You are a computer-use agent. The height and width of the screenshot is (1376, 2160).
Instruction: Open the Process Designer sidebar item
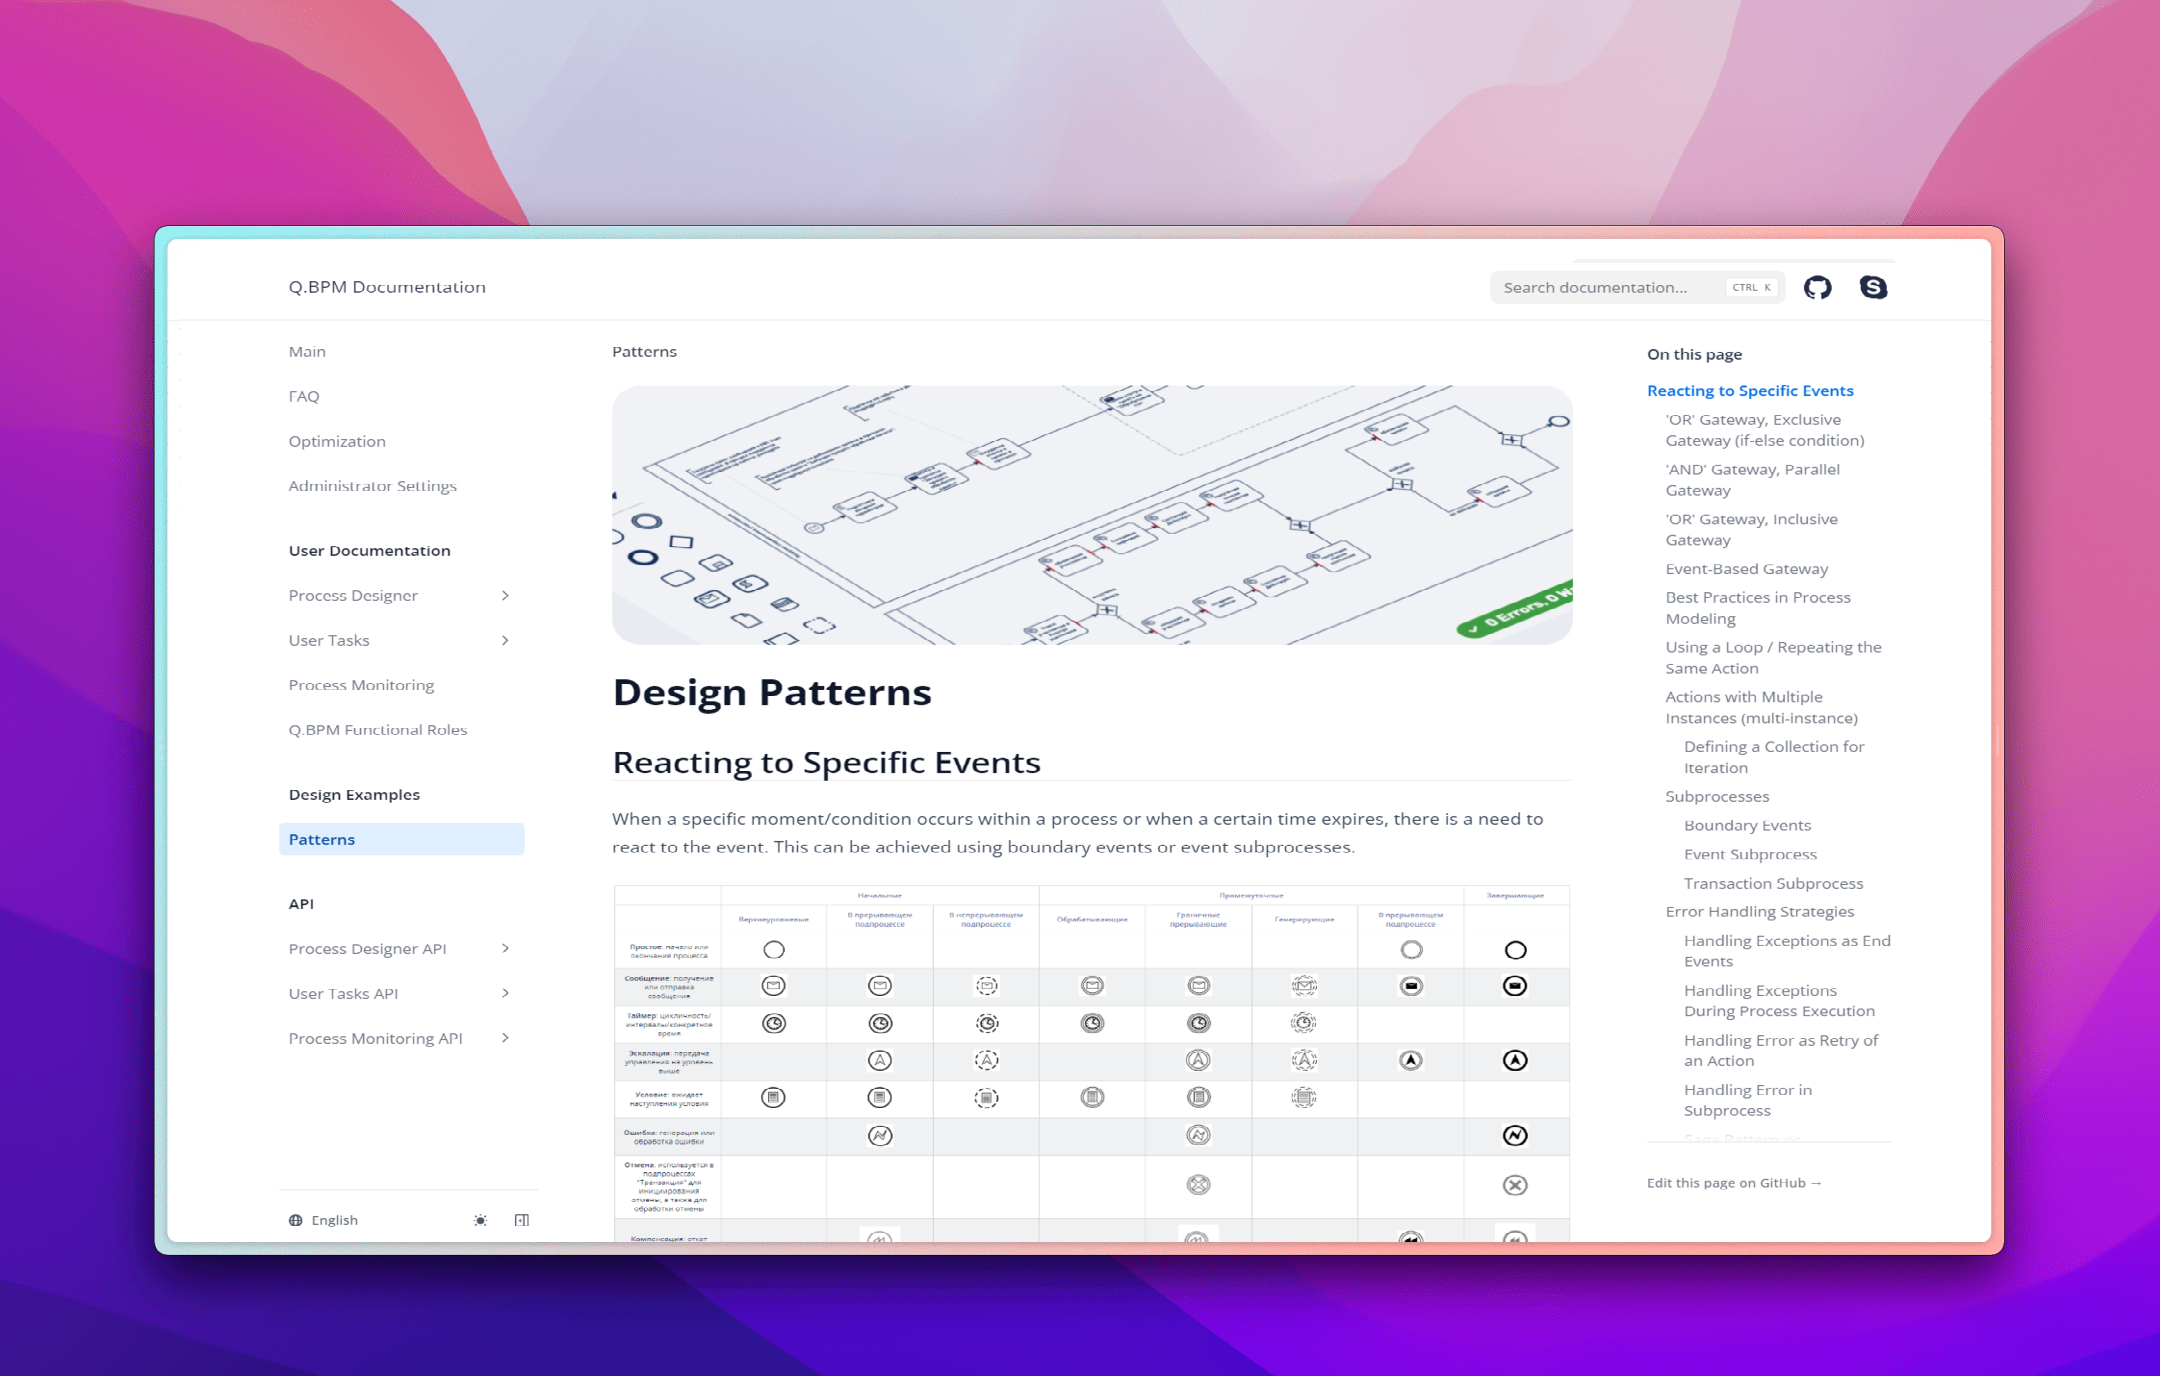pos(353,596)
